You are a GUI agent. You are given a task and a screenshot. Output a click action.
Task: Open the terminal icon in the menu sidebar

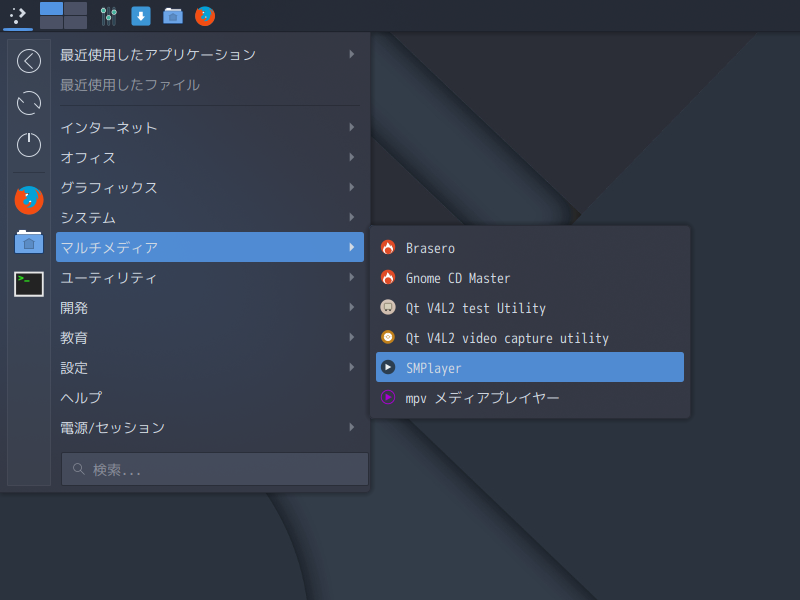point(29,284)
